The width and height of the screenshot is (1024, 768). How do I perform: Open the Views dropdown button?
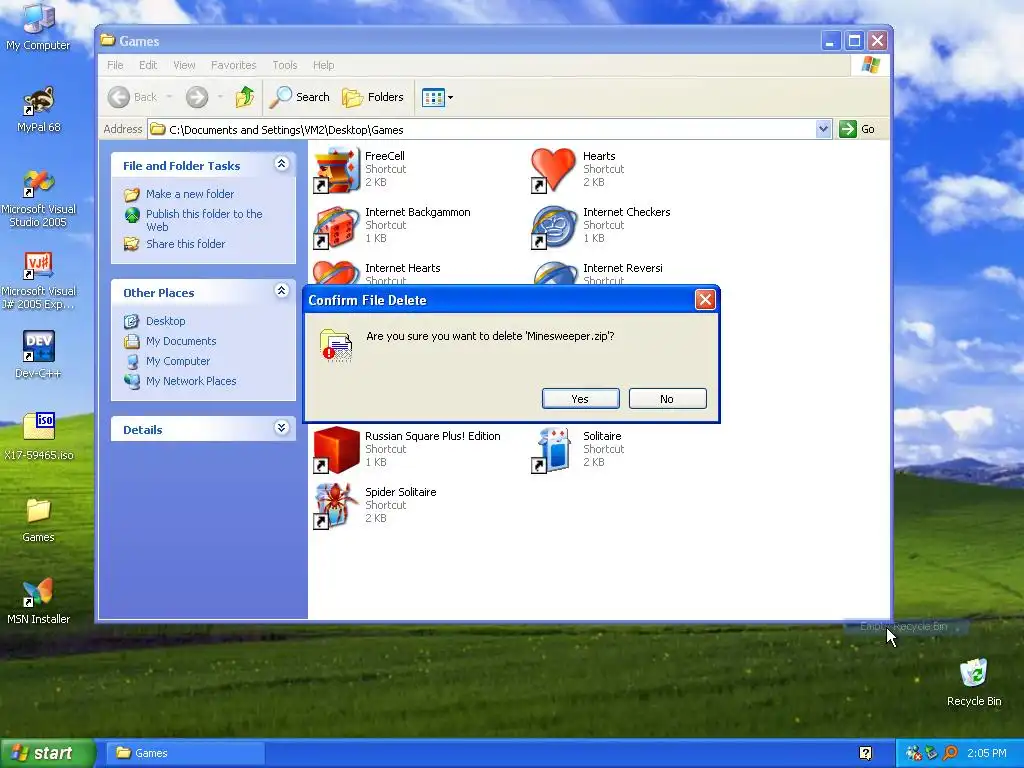point(437,97)
